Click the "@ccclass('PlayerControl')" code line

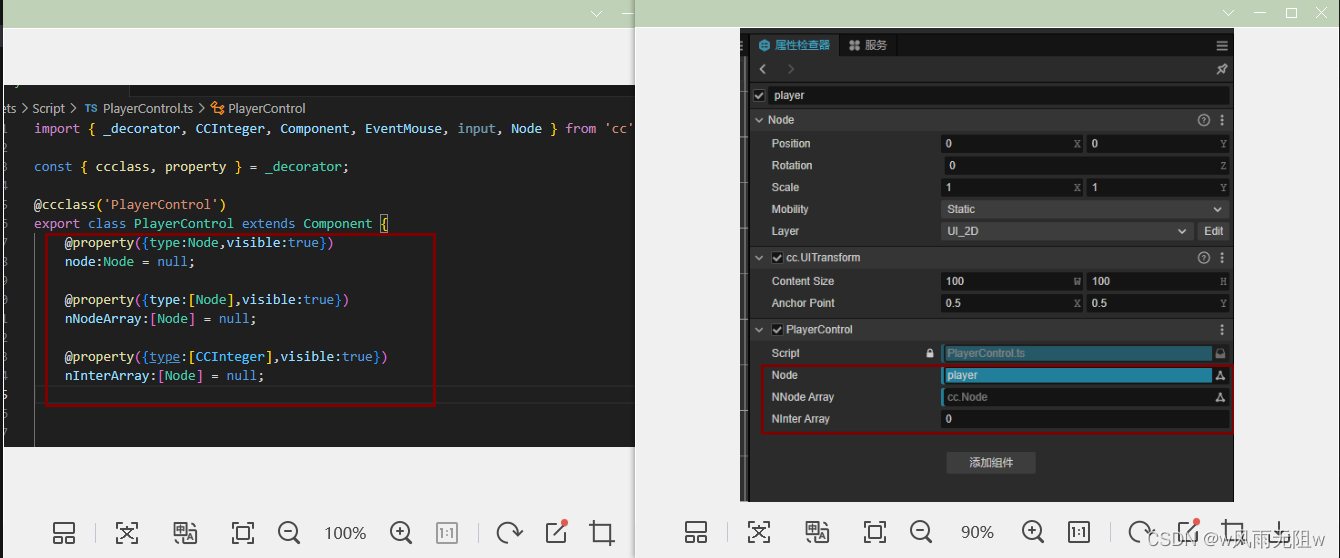130,205
